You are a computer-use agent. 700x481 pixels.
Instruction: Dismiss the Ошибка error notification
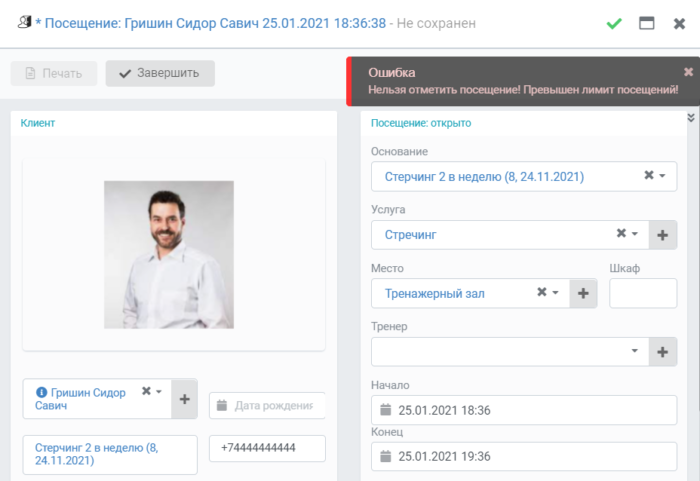pyautogui.click(x=688, y=72)
